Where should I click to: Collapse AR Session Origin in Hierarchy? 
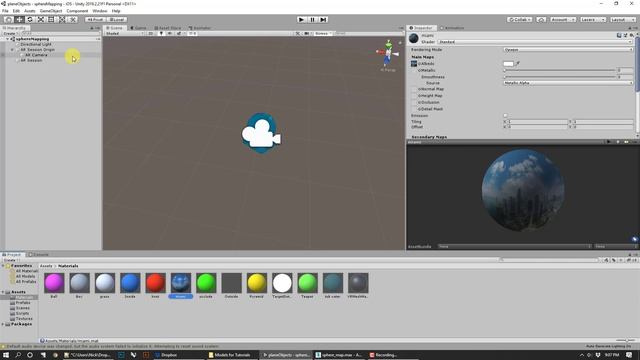click(x=12, y=49)
